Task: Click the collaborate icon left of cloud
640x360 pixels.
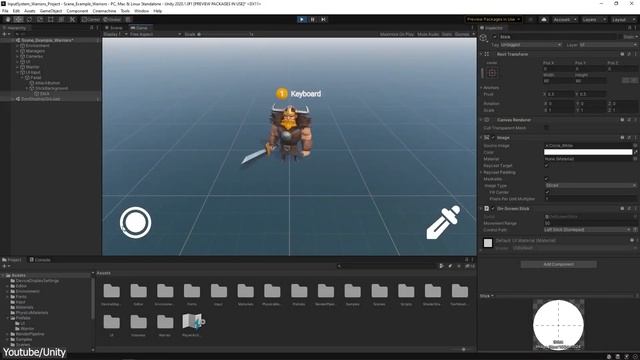Action: pos(531,20)
